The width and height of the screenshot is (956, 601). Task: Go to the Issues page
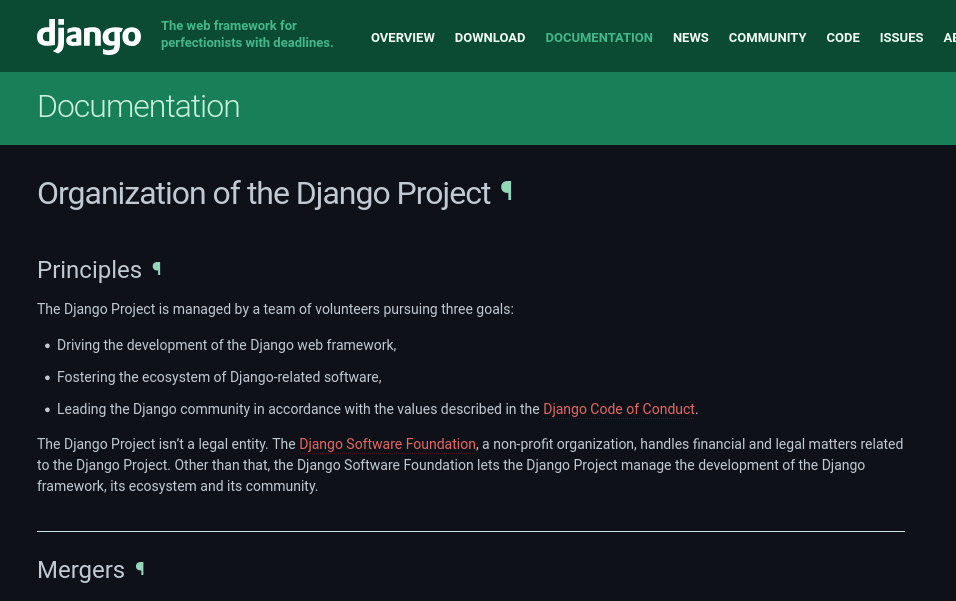click(901, 38)
